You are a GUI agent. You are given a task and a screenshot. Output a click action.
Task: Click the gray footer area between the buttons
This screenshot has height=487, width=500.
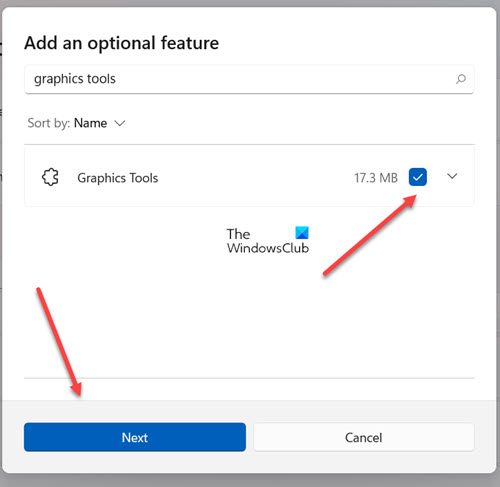250,437
